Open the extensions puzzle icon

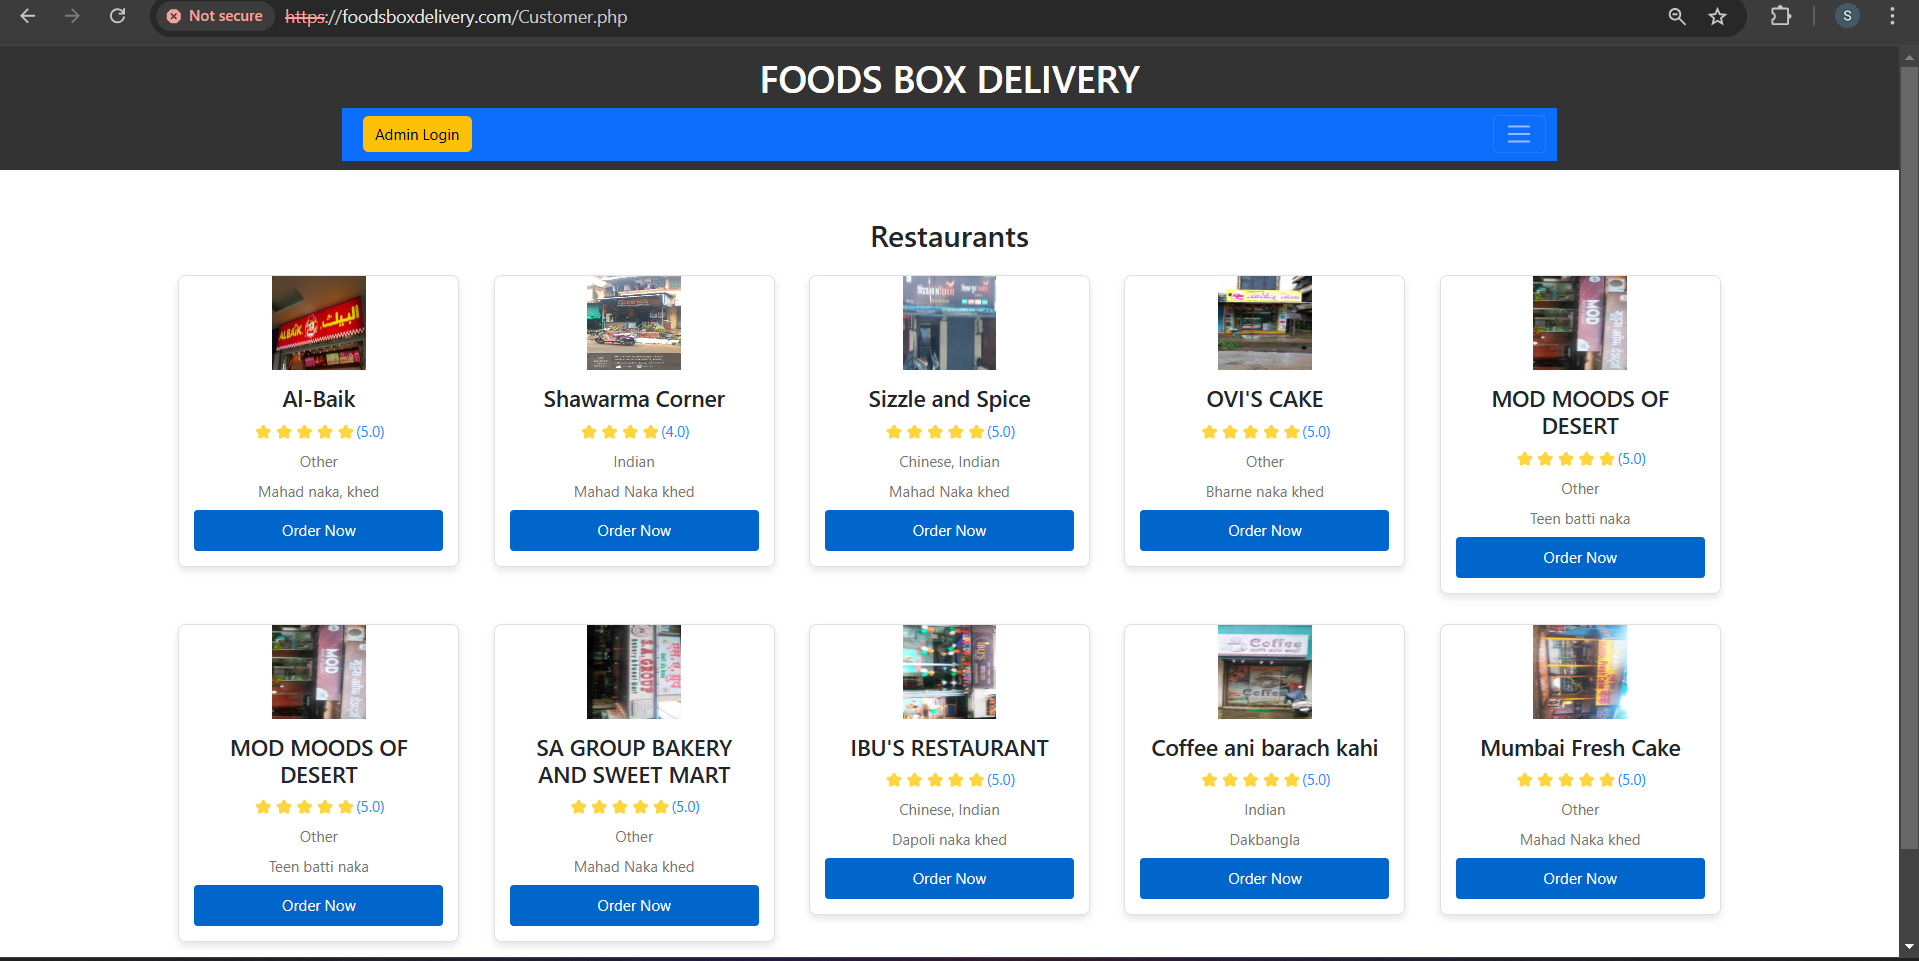1780,16
